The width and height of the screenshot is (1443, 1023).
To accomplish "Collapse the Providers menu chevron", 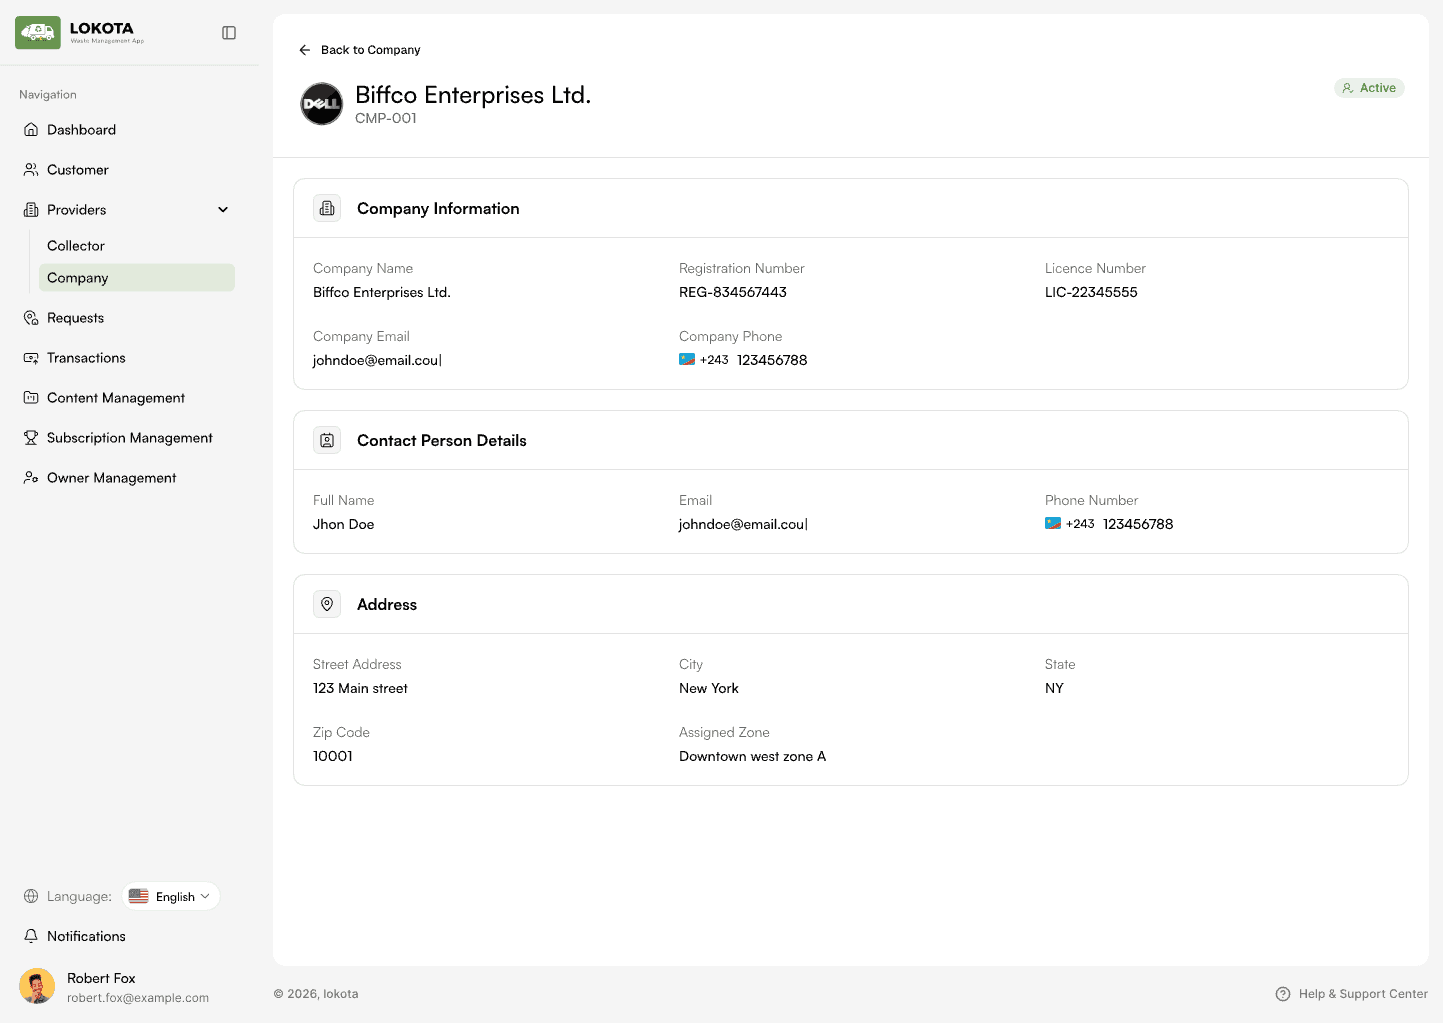I will [x=223, y=210].
